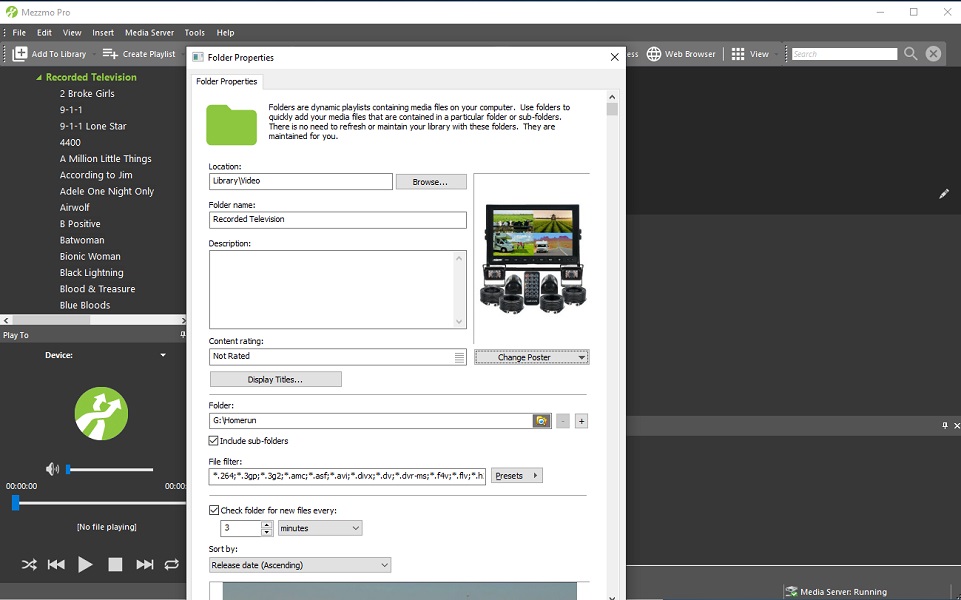Image resolution: width=961 pixels, height=600 pixels.
Task: Open the Presets file filter menu
Action: click(x=517, y=476)
